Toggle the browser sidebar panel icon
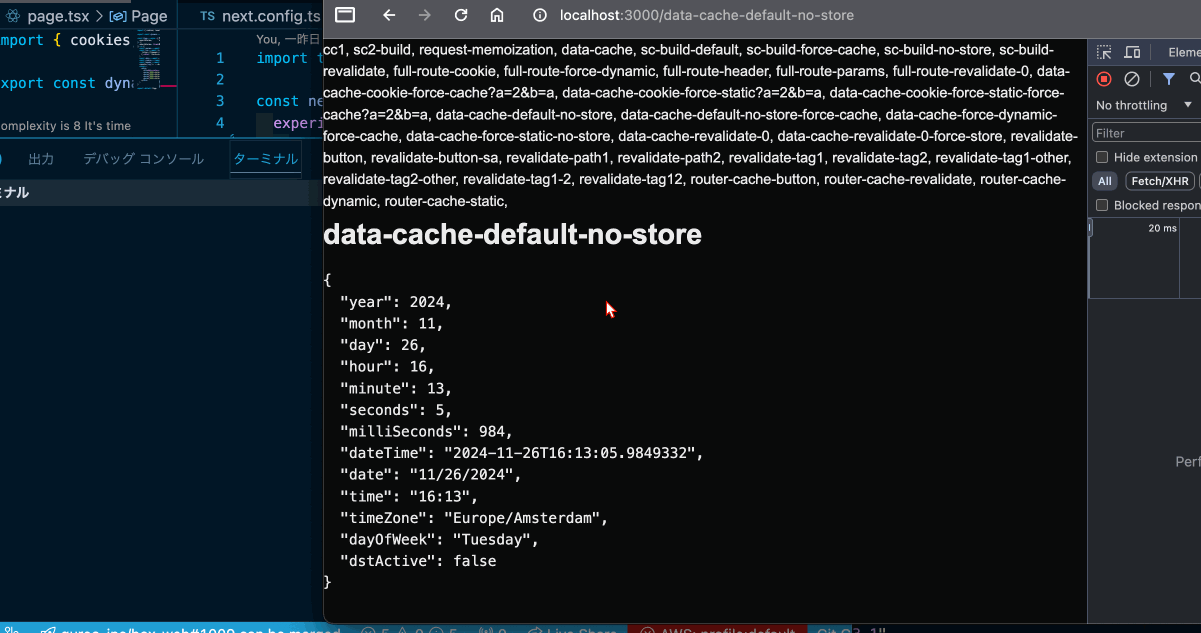Screen dimensions: 1201x633 pos(345,15)
